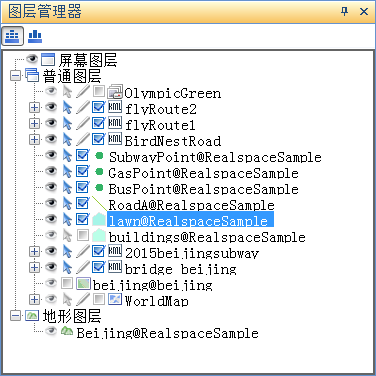Click the first layer view toolbar icon
The height and width of the screenshot is (376, 376).
coord(12,36)
